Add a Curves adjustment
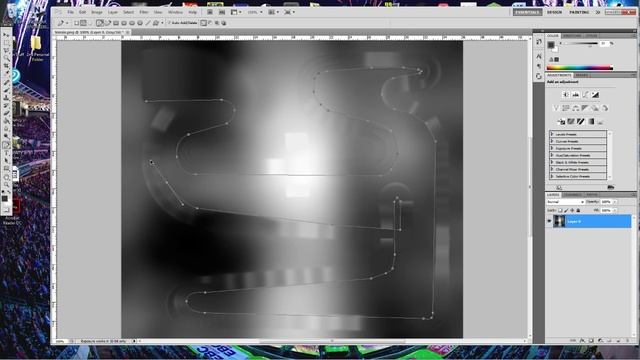The width and height of the screenshot is (640, 360). [585, 95]
